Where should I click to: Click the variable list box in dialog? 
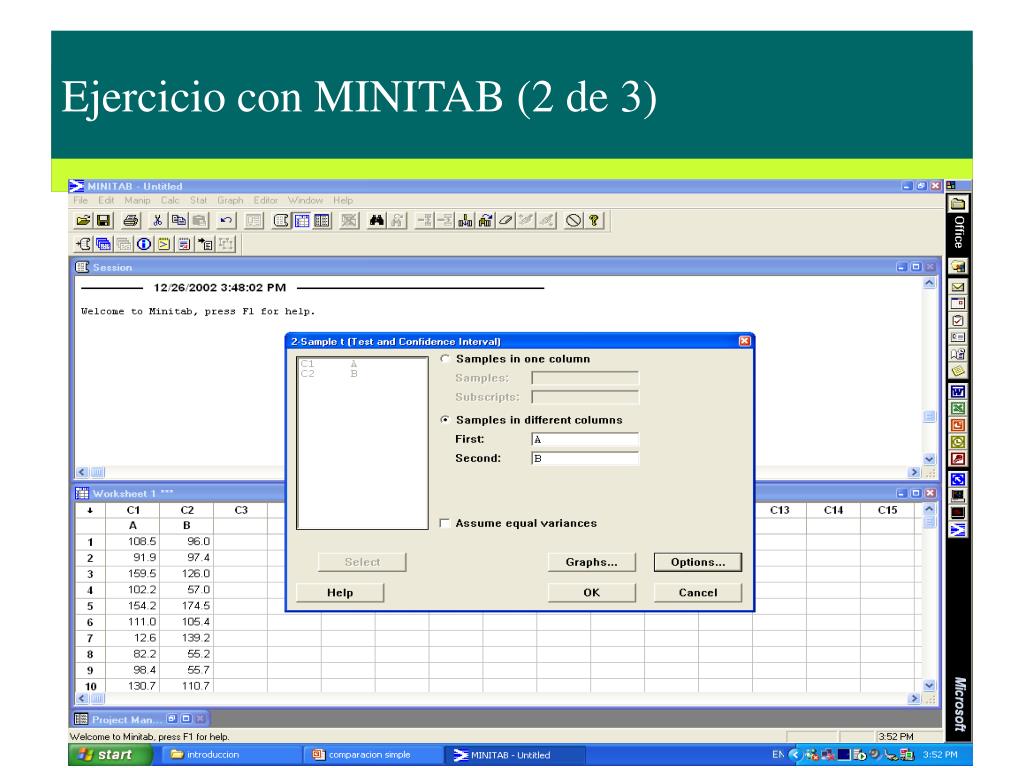tap(362, 443)
